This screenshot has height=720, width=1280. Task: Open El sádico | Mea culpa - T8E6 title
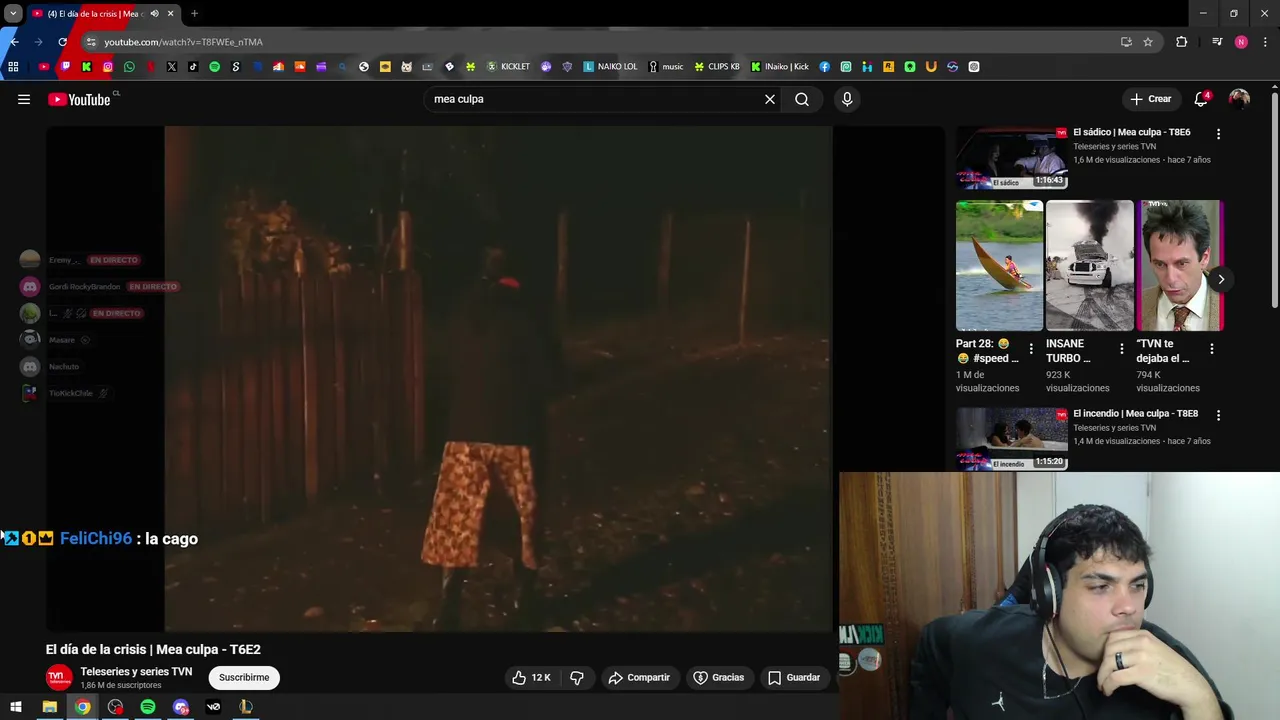pos(1131,132)
